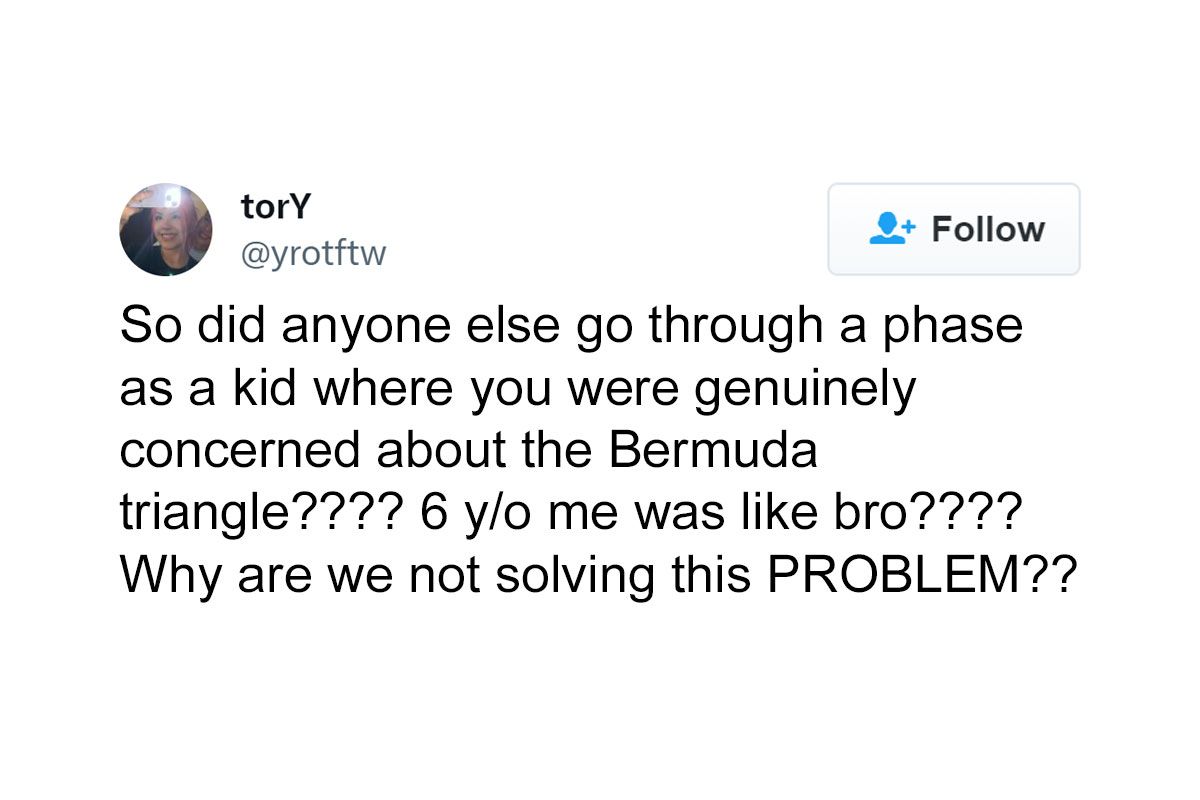Click the @yrotftw handle
This screenshot has height=800, width=1200.
point(312,255)
